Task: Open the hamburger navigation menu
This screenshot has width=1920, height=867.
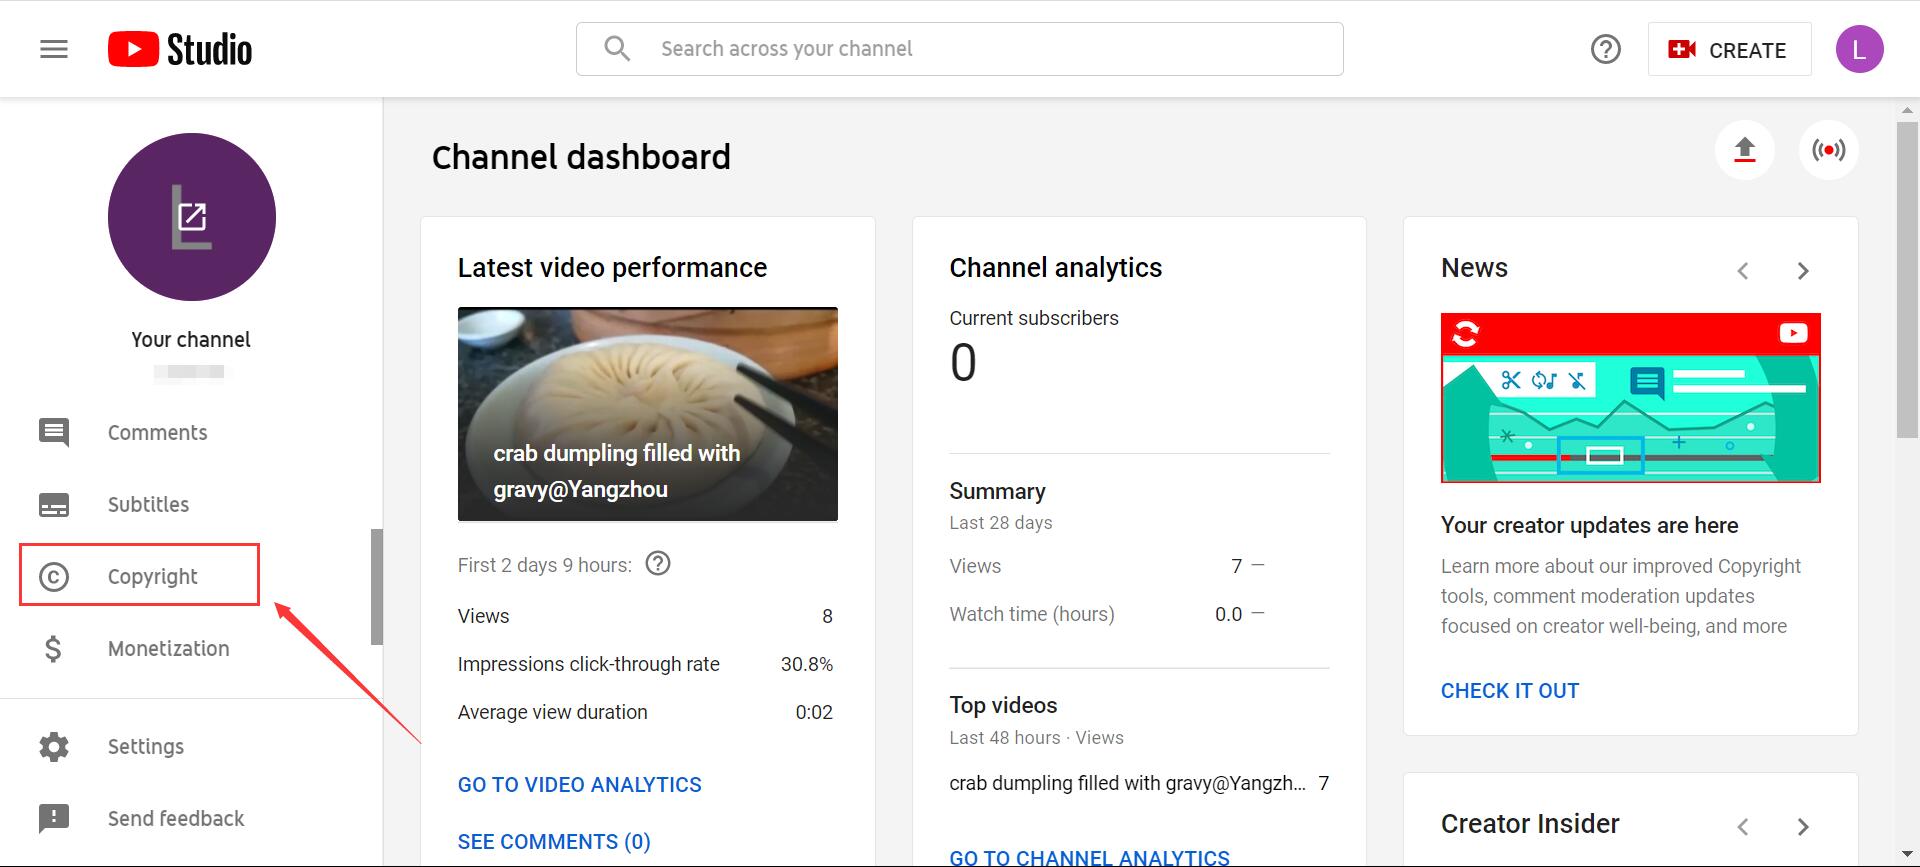Action: (x=54, y=49)
